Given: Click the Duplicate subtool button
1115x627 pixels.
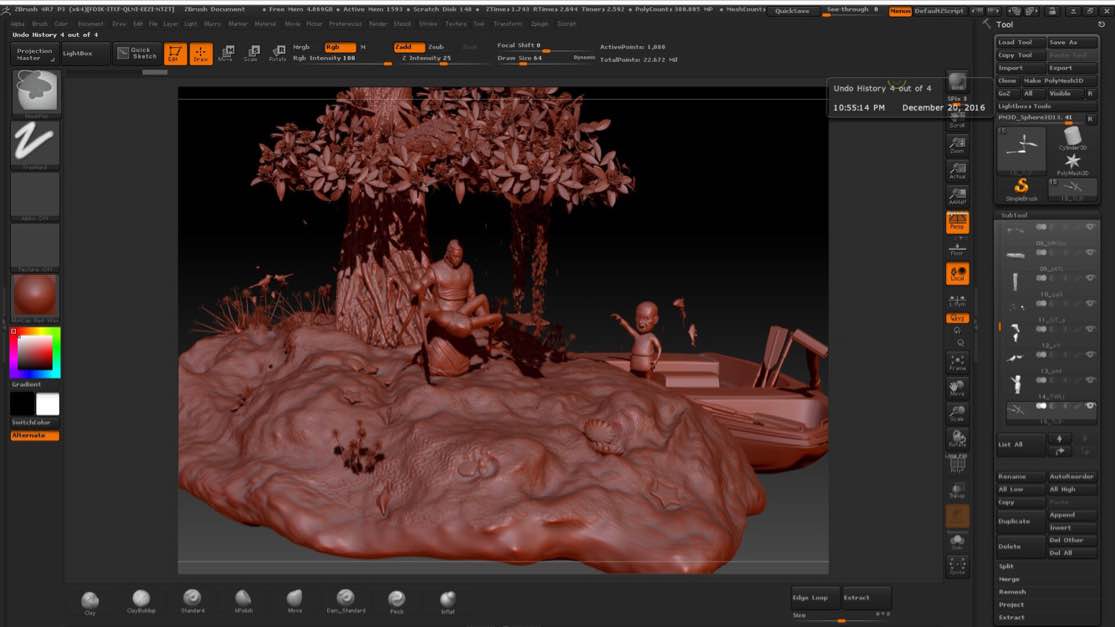Looking at the screenshot, I should coord(1020,522).
